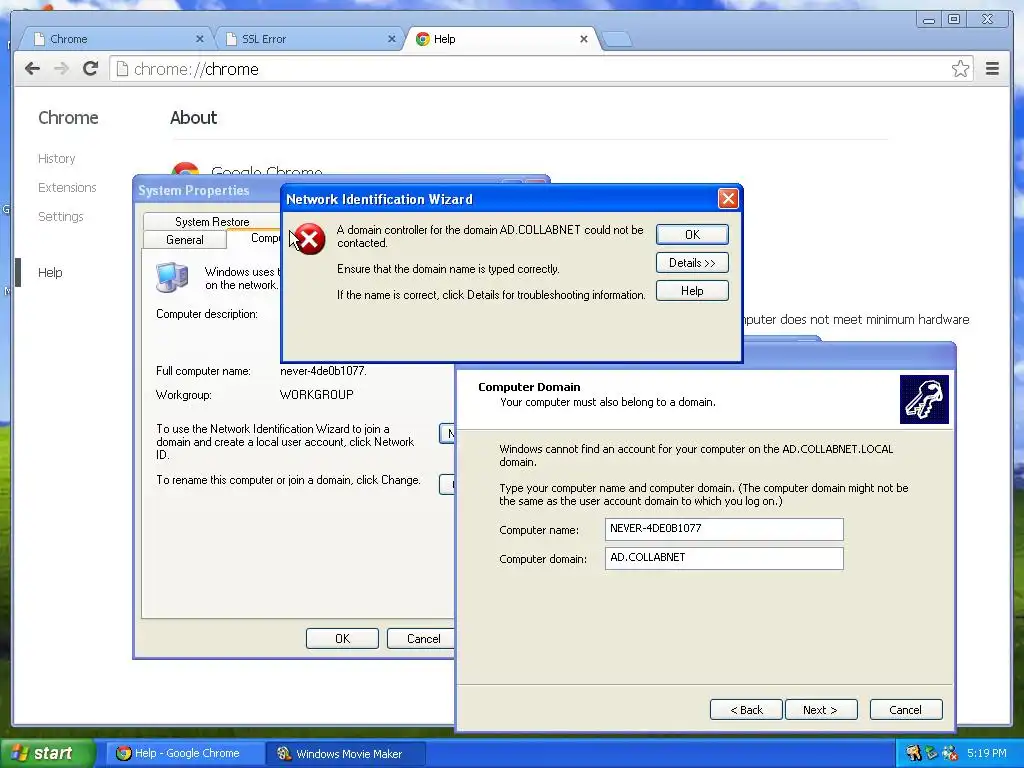Reload the page in Chrome

91,69
